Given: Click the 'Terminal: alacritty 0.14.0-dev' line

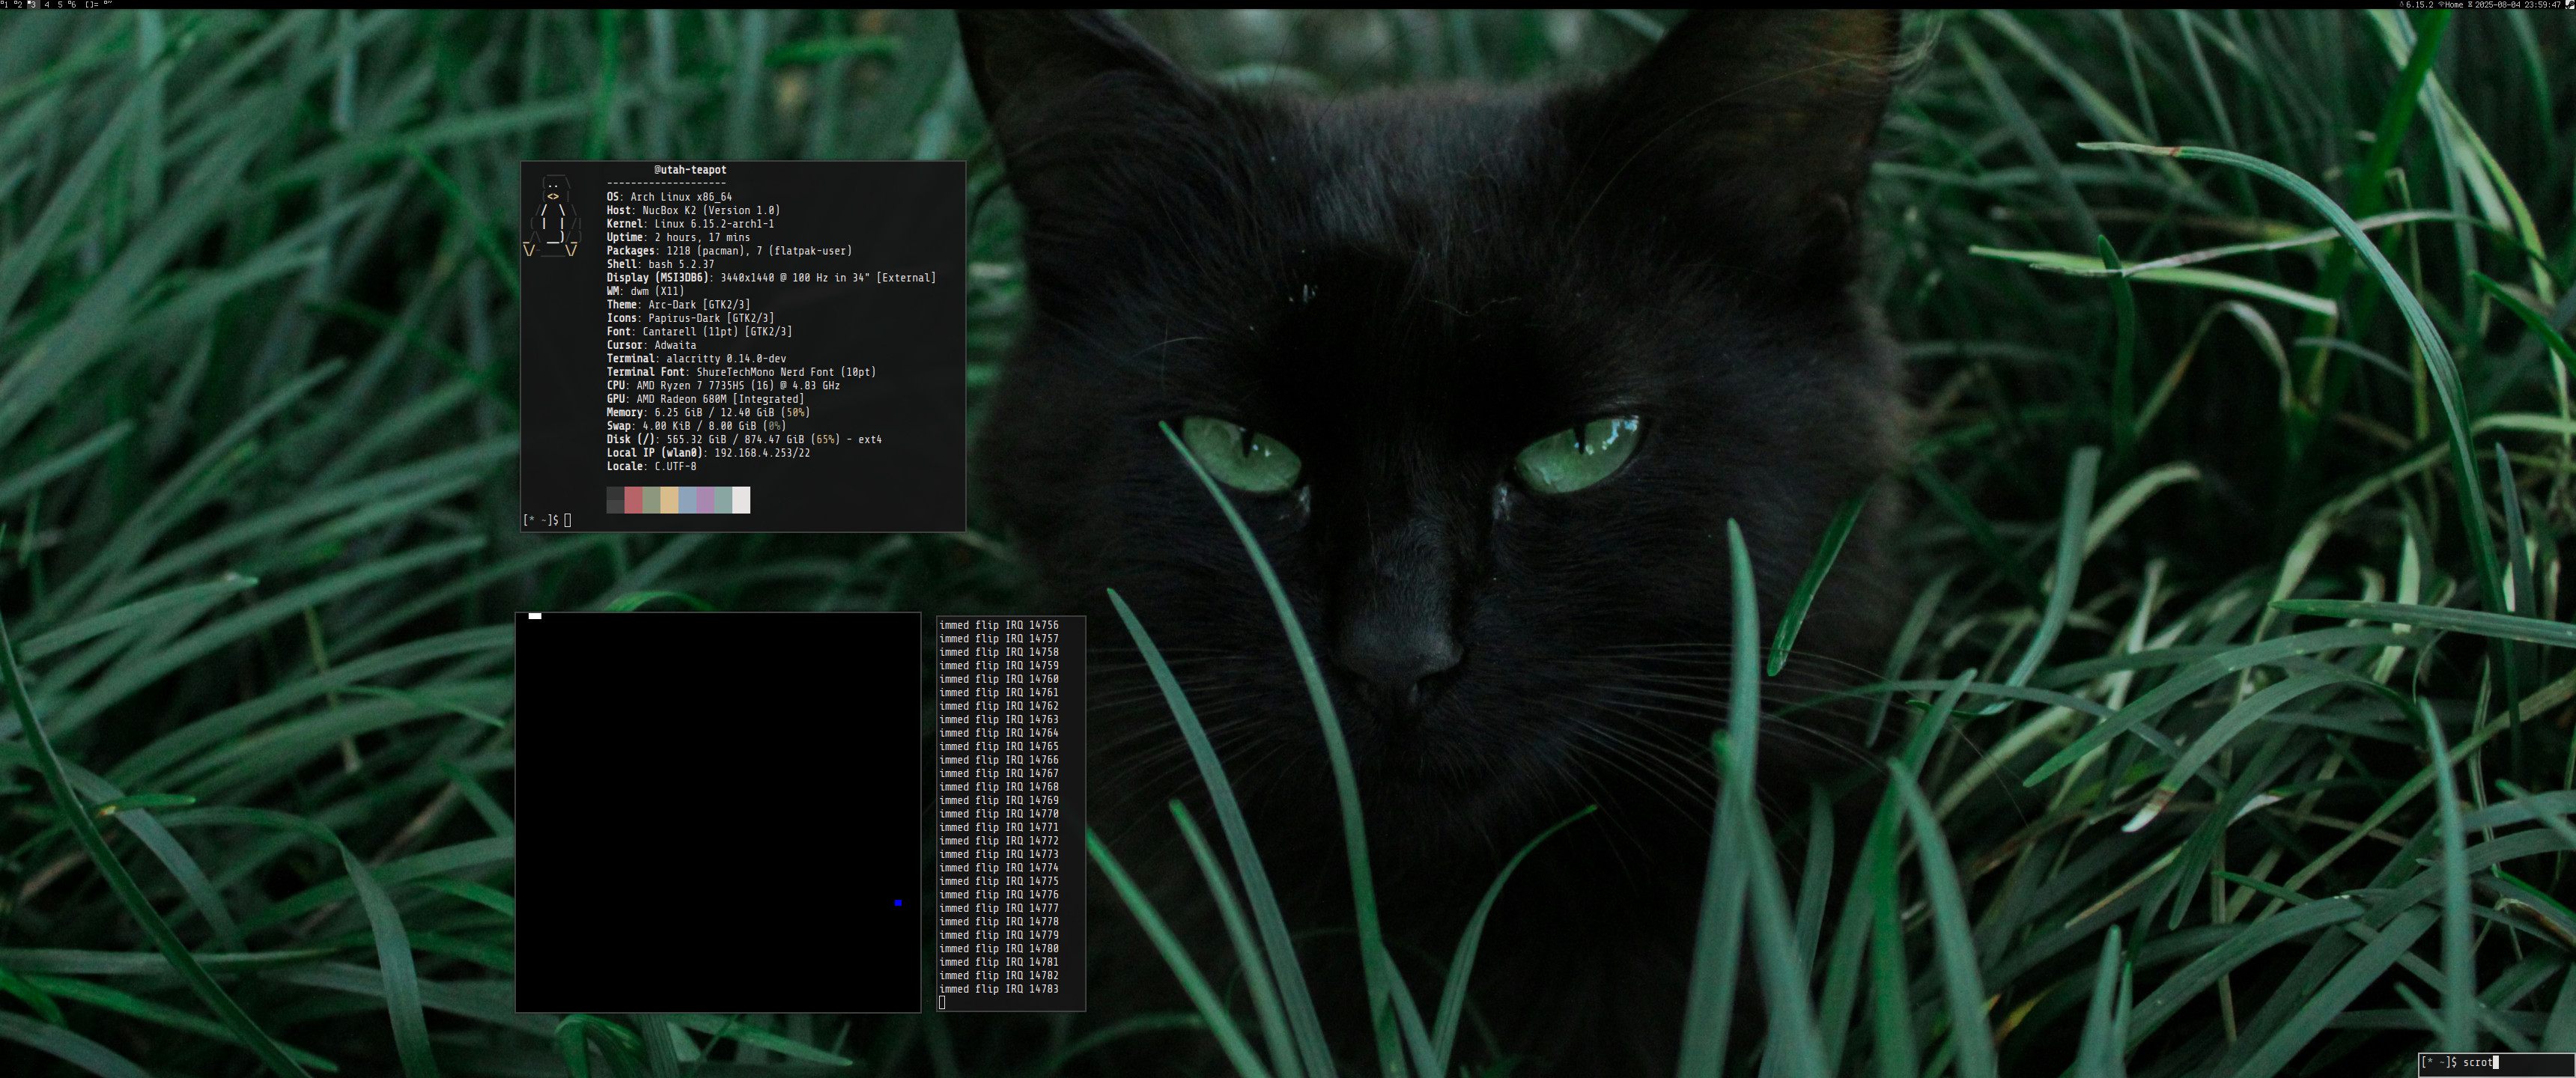Looking at the screenshot, I should pyautogui.click(x=696, y=359).
